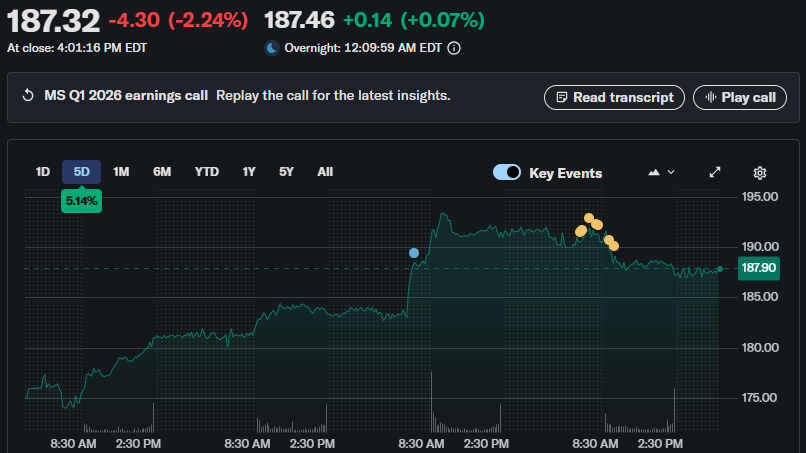The width and height of the screenshot is (806, 453).
Task: Click the rightmost orange key event marker
Action: (614, 246)
